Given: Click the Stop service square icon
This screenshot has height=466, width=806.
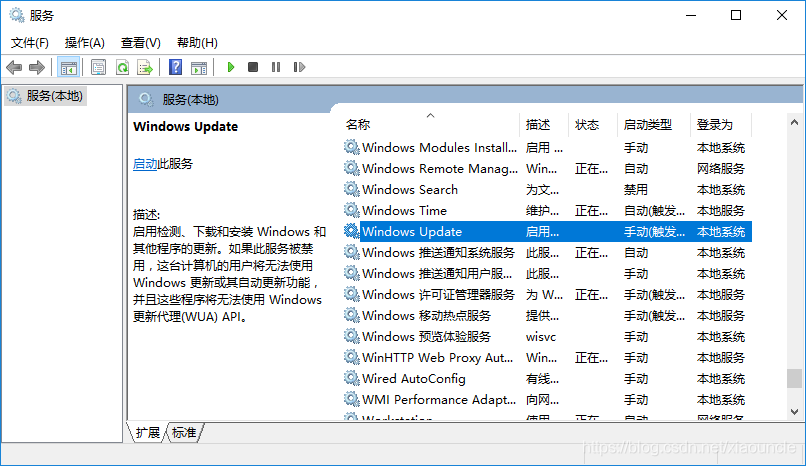Looking at the screenshot, I should pos(253,67).
